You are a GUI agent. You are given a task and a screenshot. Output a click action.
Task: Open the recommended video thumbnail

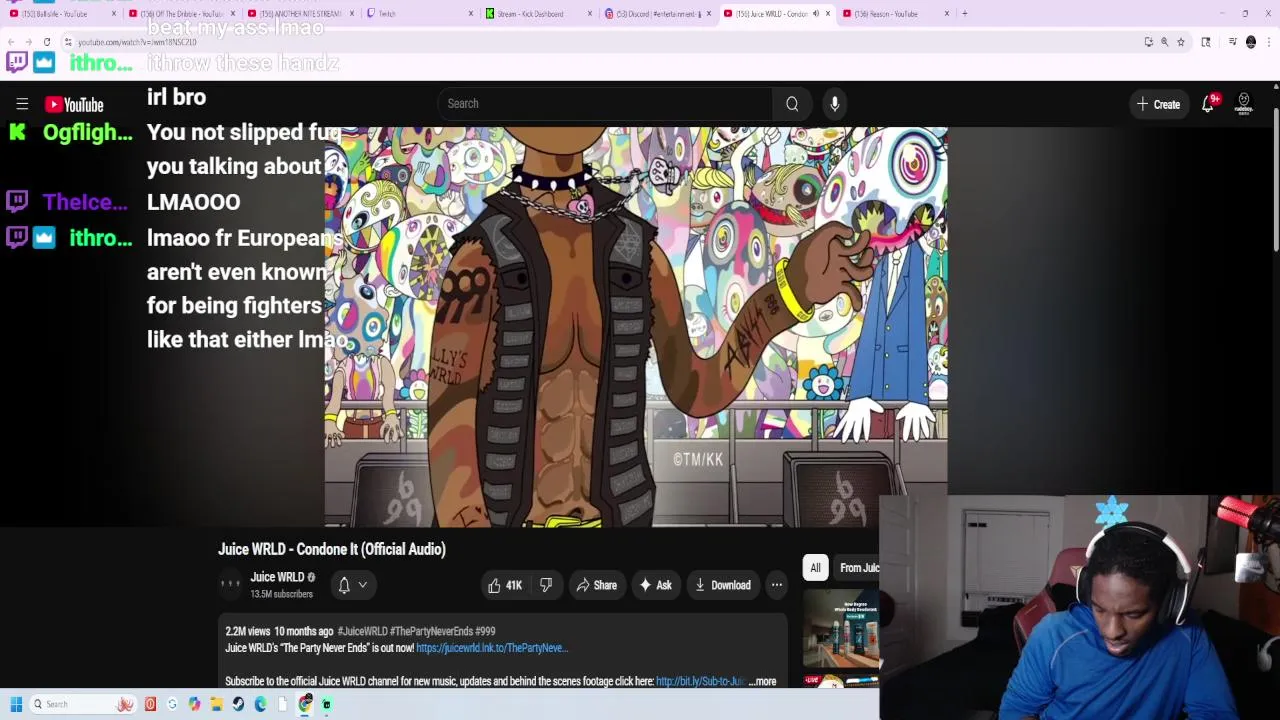(841, 628)
